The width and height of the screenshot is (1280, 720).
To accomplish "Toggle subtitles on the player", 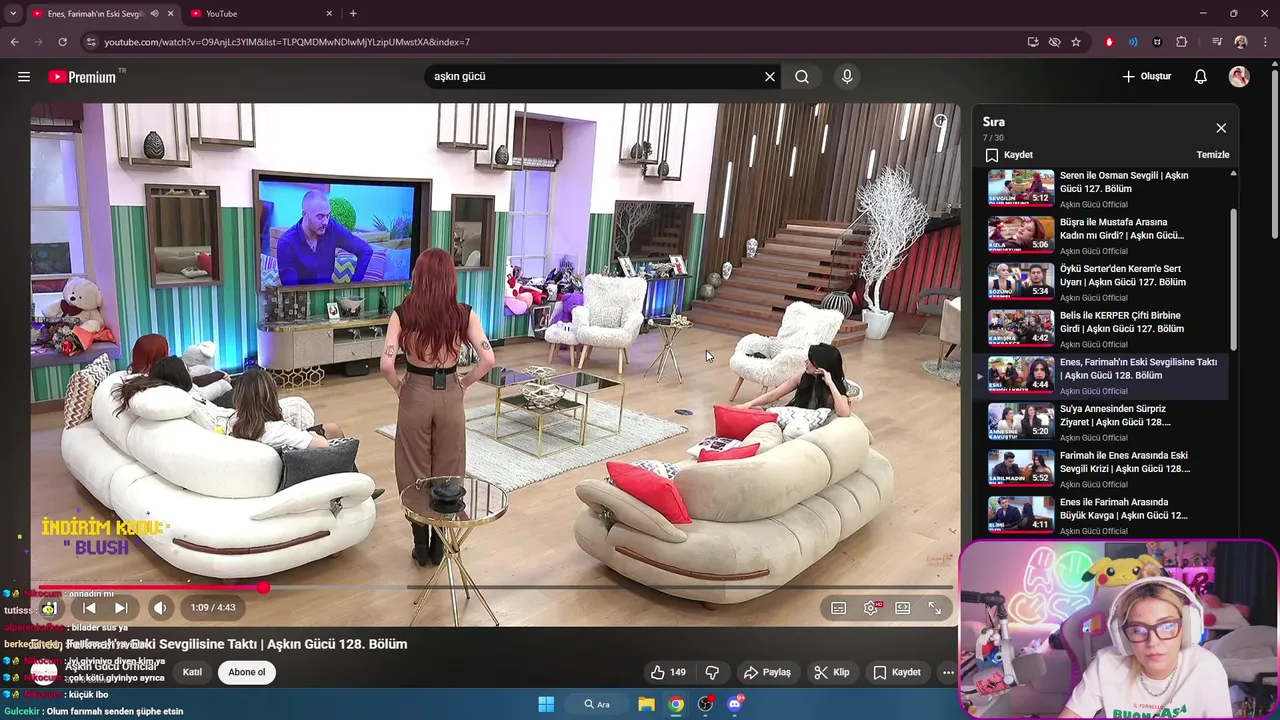I will (839, 607).
